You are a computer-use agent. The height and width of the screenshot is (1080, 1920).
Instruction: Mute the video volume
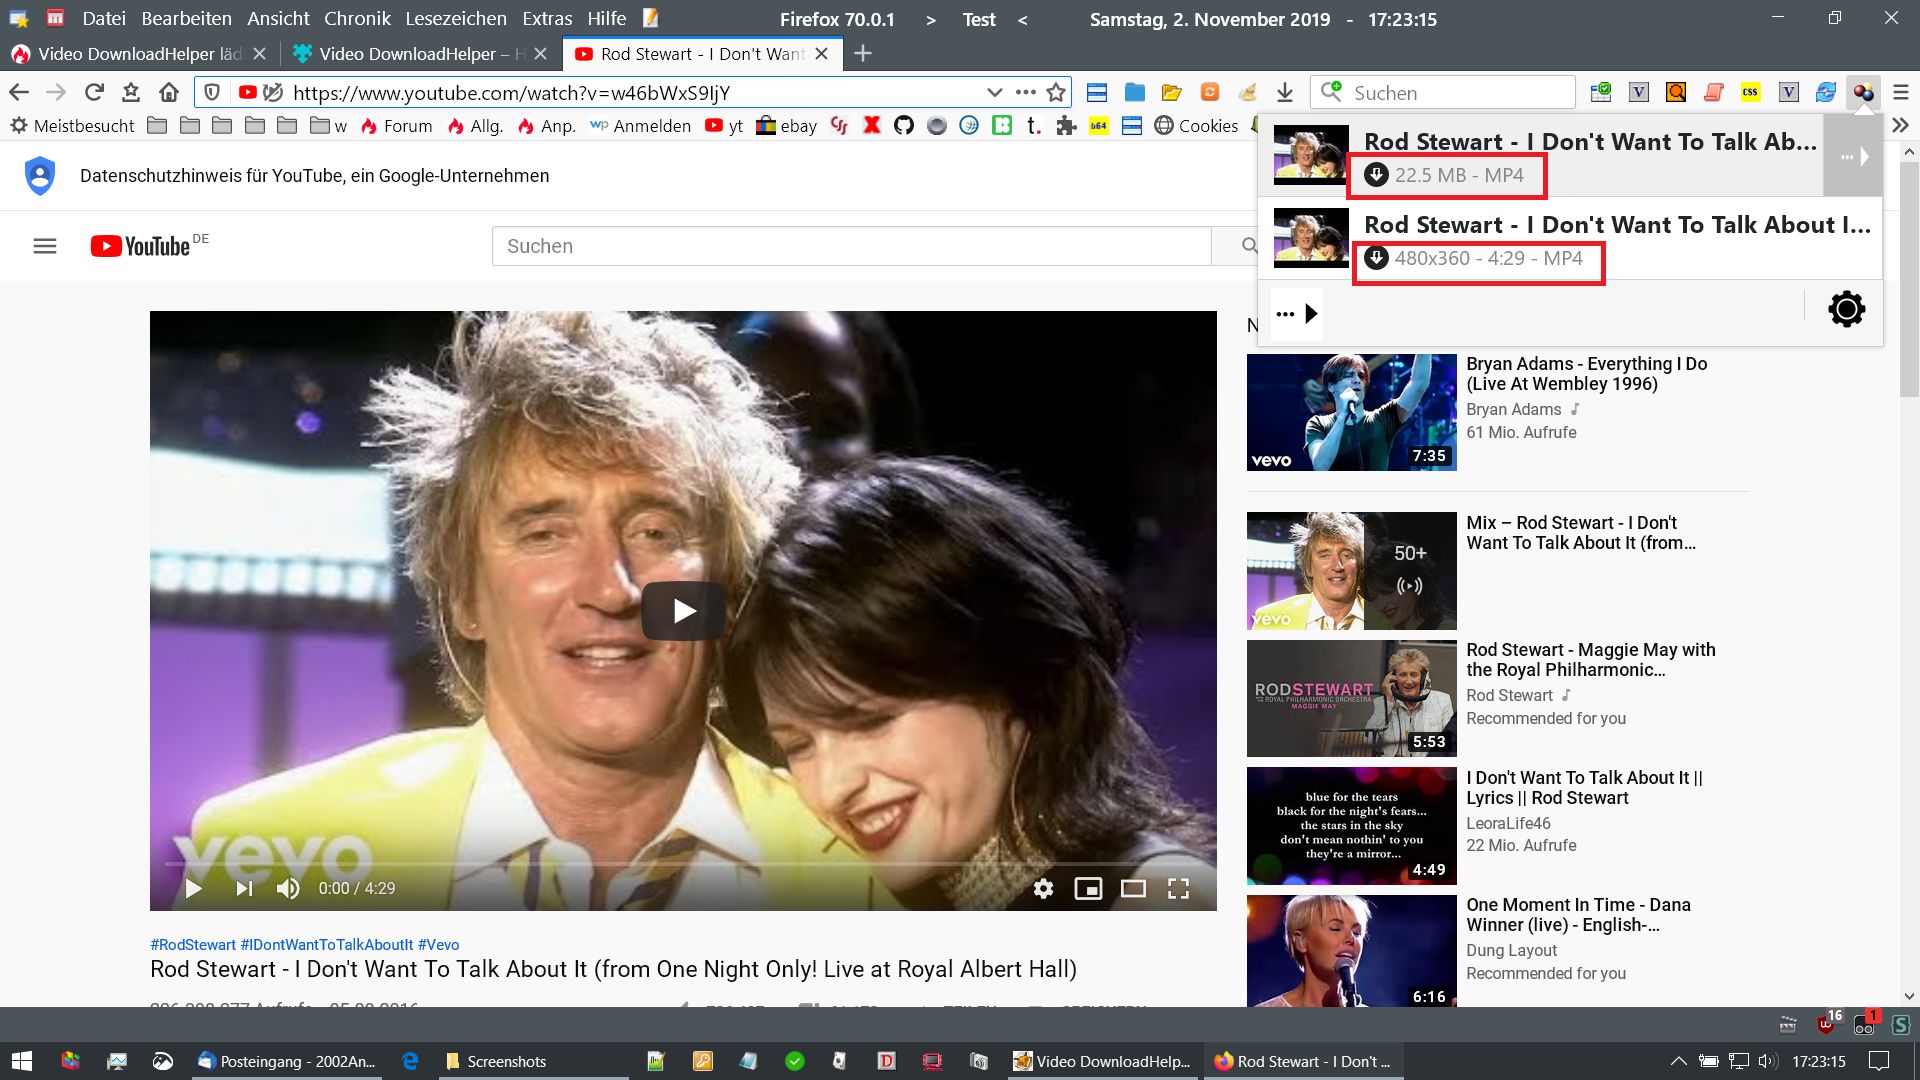288,888
